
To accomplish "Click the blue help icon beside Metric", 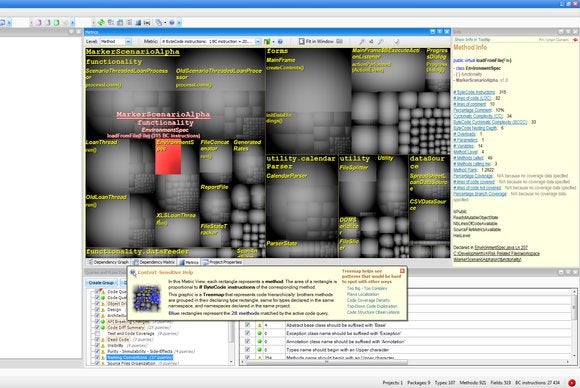I will 280,41.
